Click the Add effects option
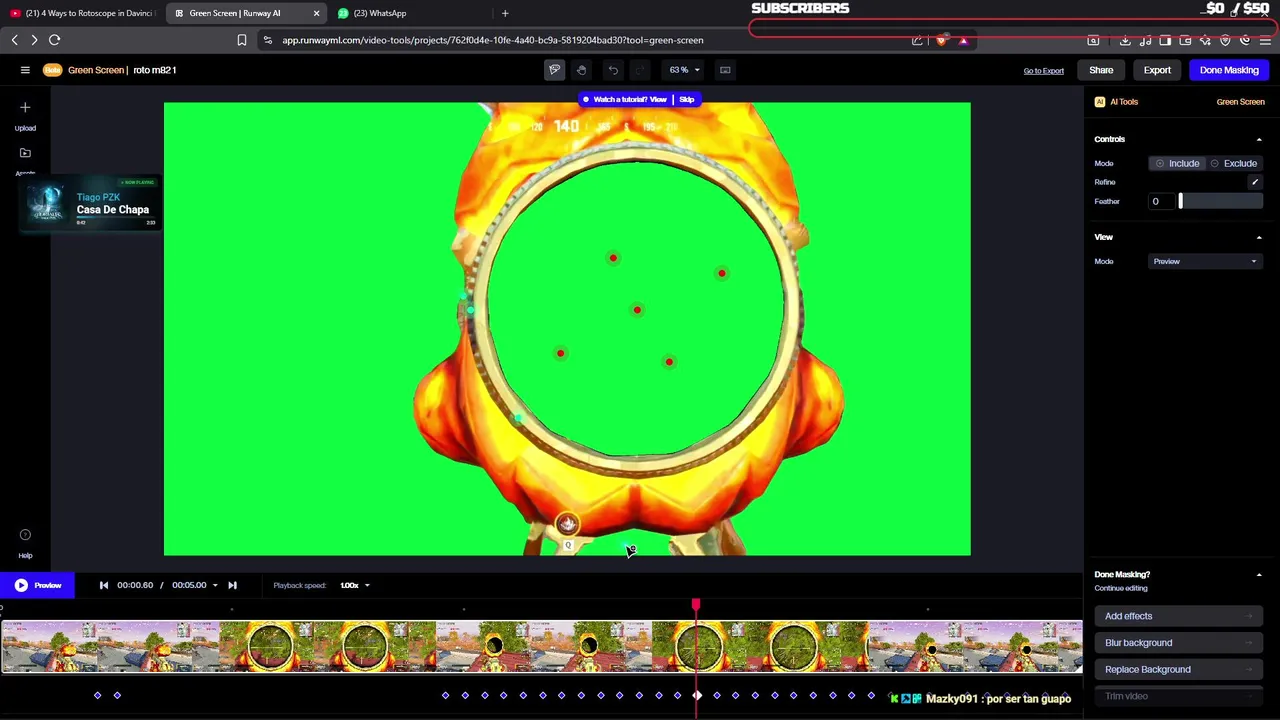Screen dimensions: 1280x720 (1177, 617)
